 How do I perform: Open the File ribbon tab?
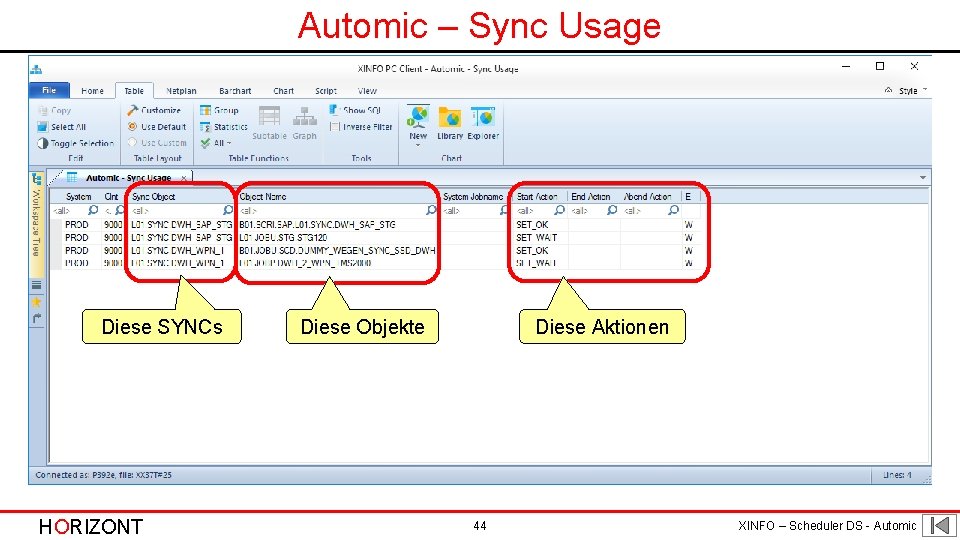pos(49,90)
